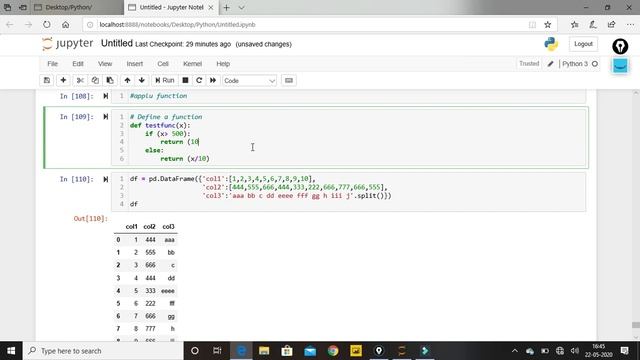Open File Explorer from the taskbar

click(264, 351)
